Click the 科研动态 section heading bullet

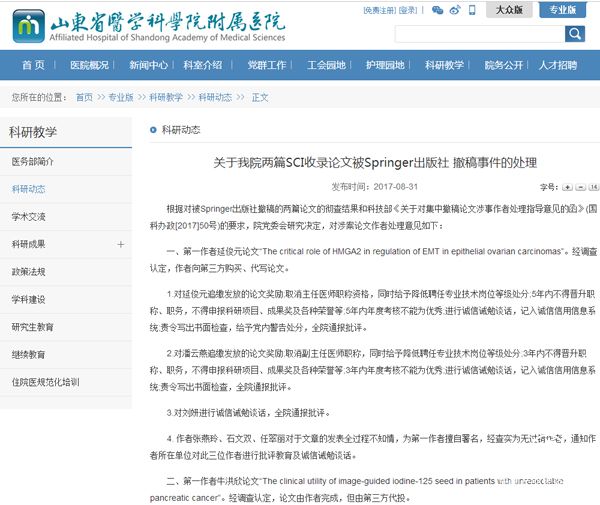pos(153,130)
